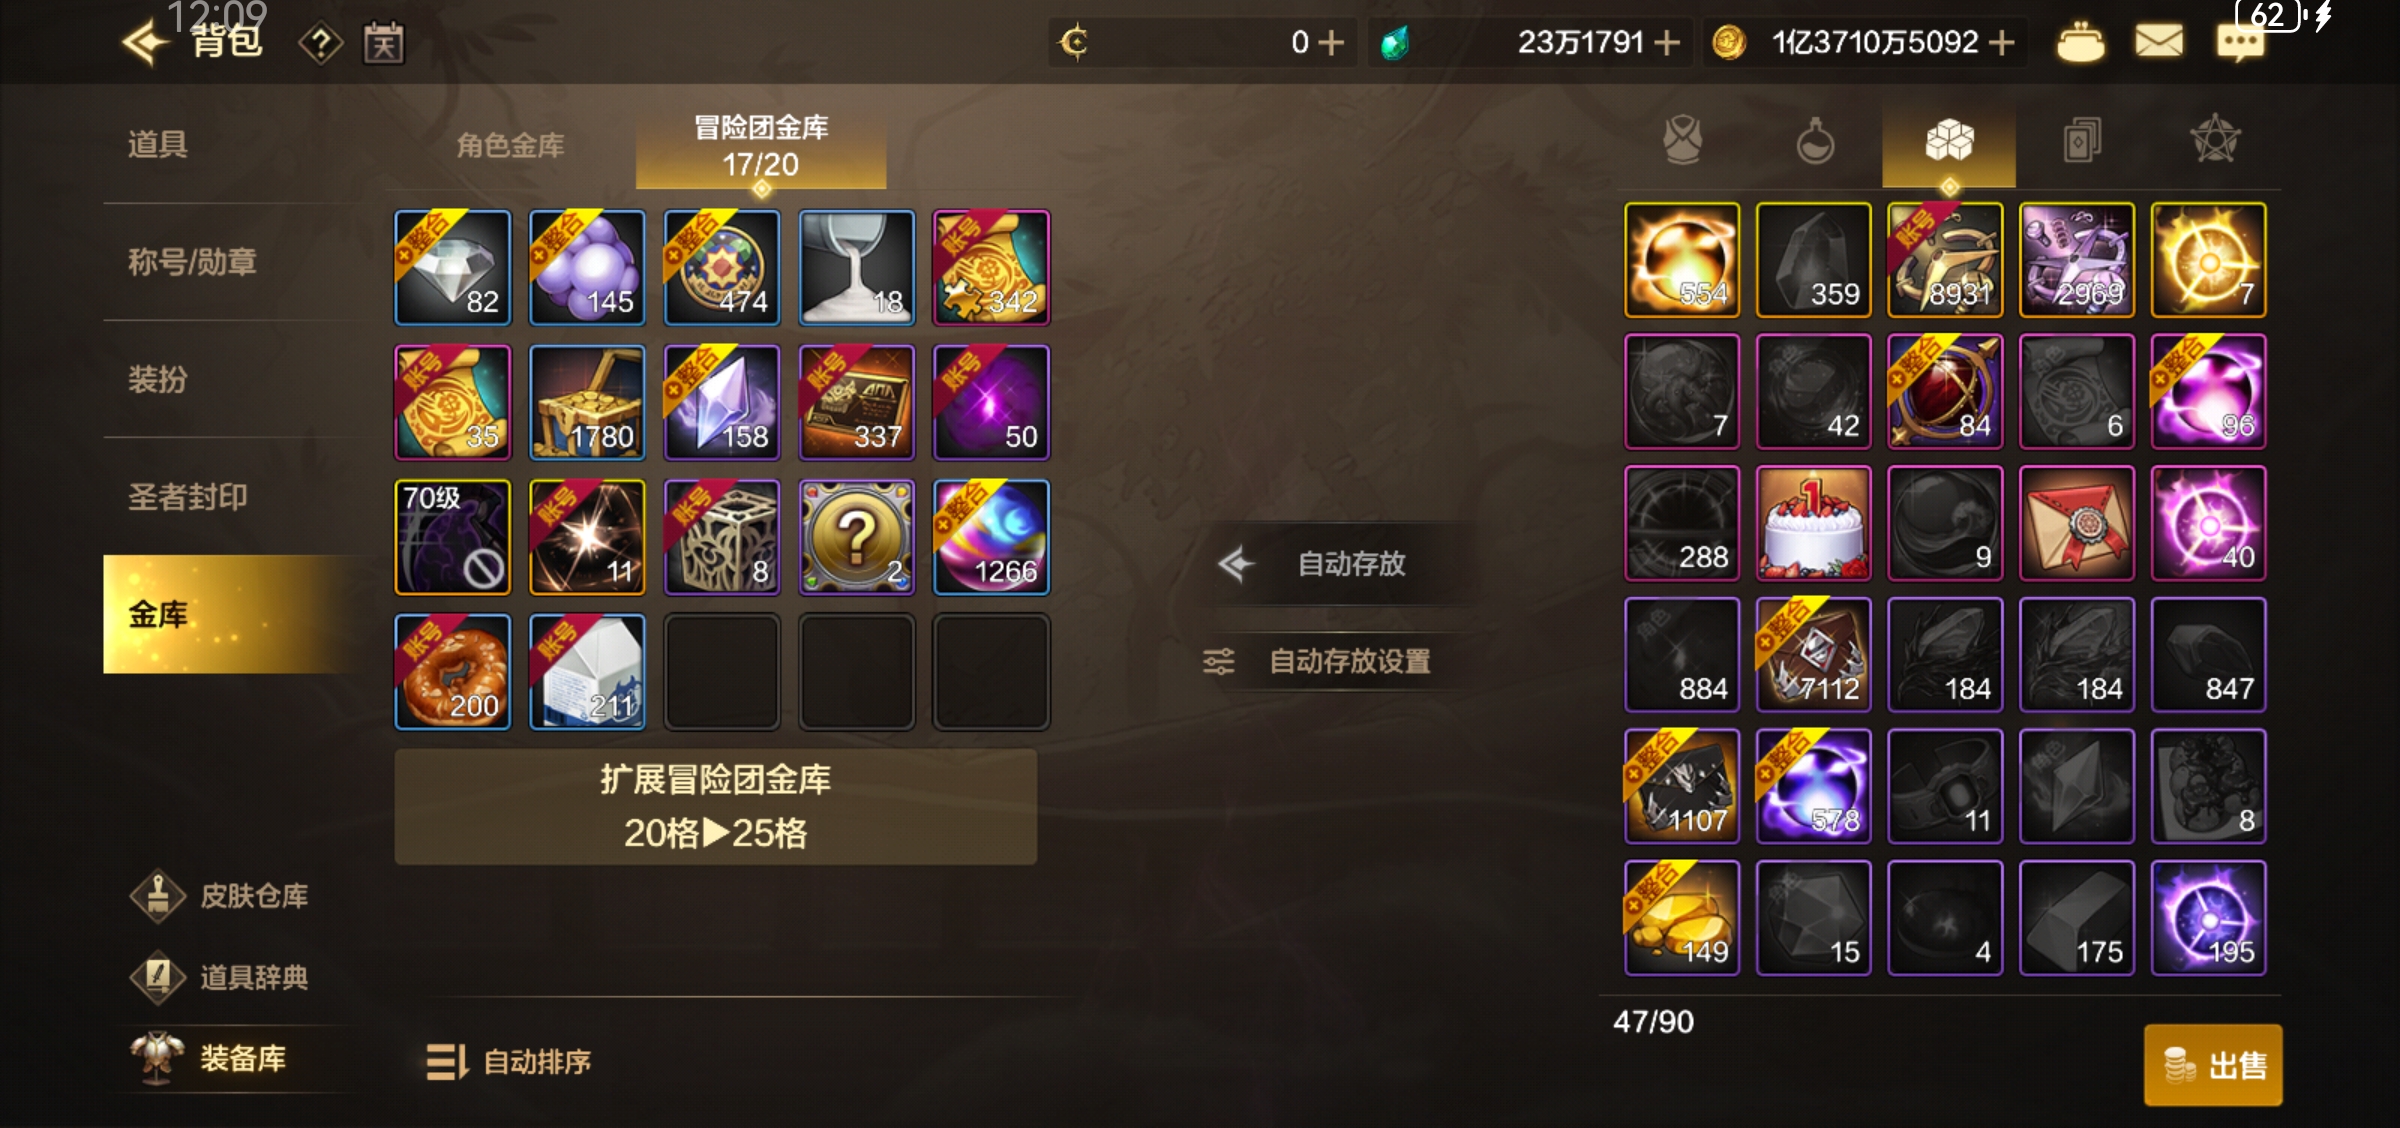This screenshot has height=1128, width=2400.
Task: Select the star pentagram inventory tab icon
Action: pyautogui.click(x=2215, y=140)
